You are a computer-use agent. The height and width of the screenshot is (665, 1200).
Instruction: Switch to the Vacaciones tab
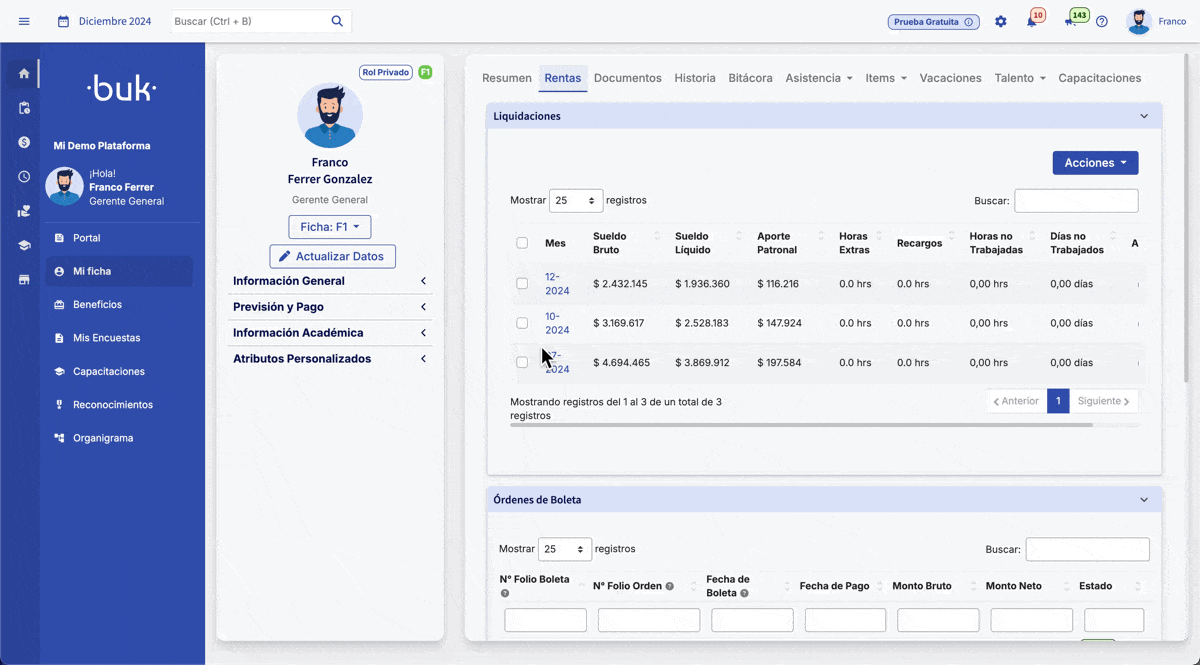click(x=950, y=78)
